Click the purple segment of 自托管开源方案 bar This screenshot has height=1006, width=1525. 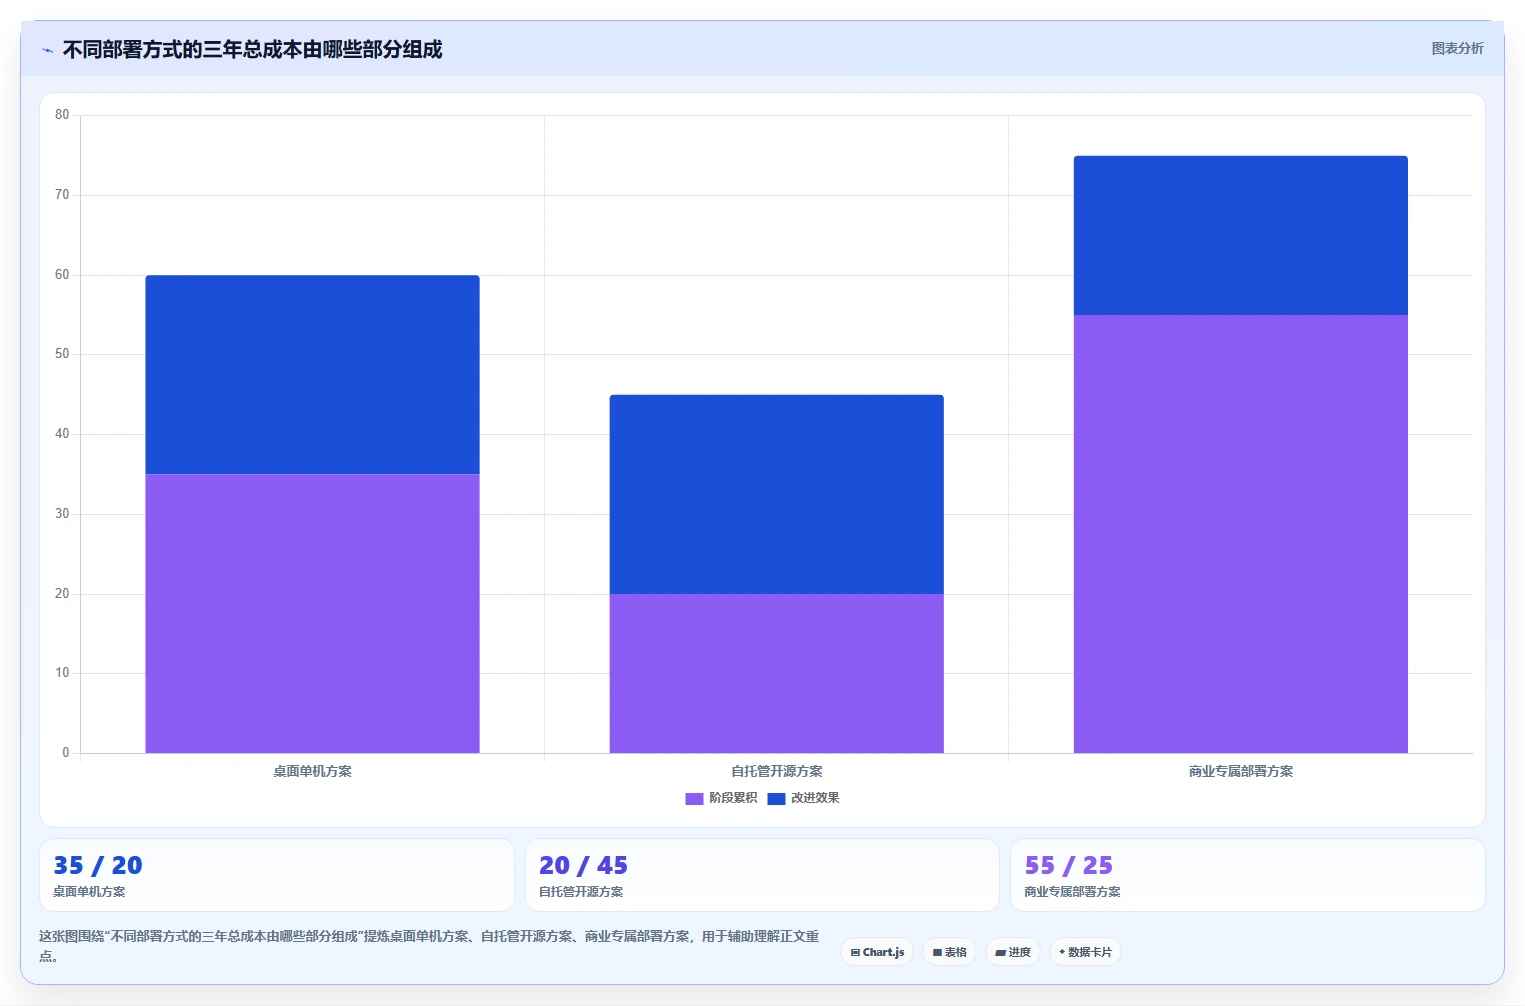pos(776,673)
